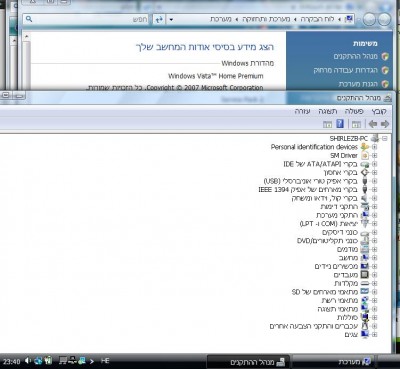The width and height of the screenshot is (400, 369).
Task: Click הגדרות עבודה מרחוק remote settings link
Action: [x=346, y=70]
